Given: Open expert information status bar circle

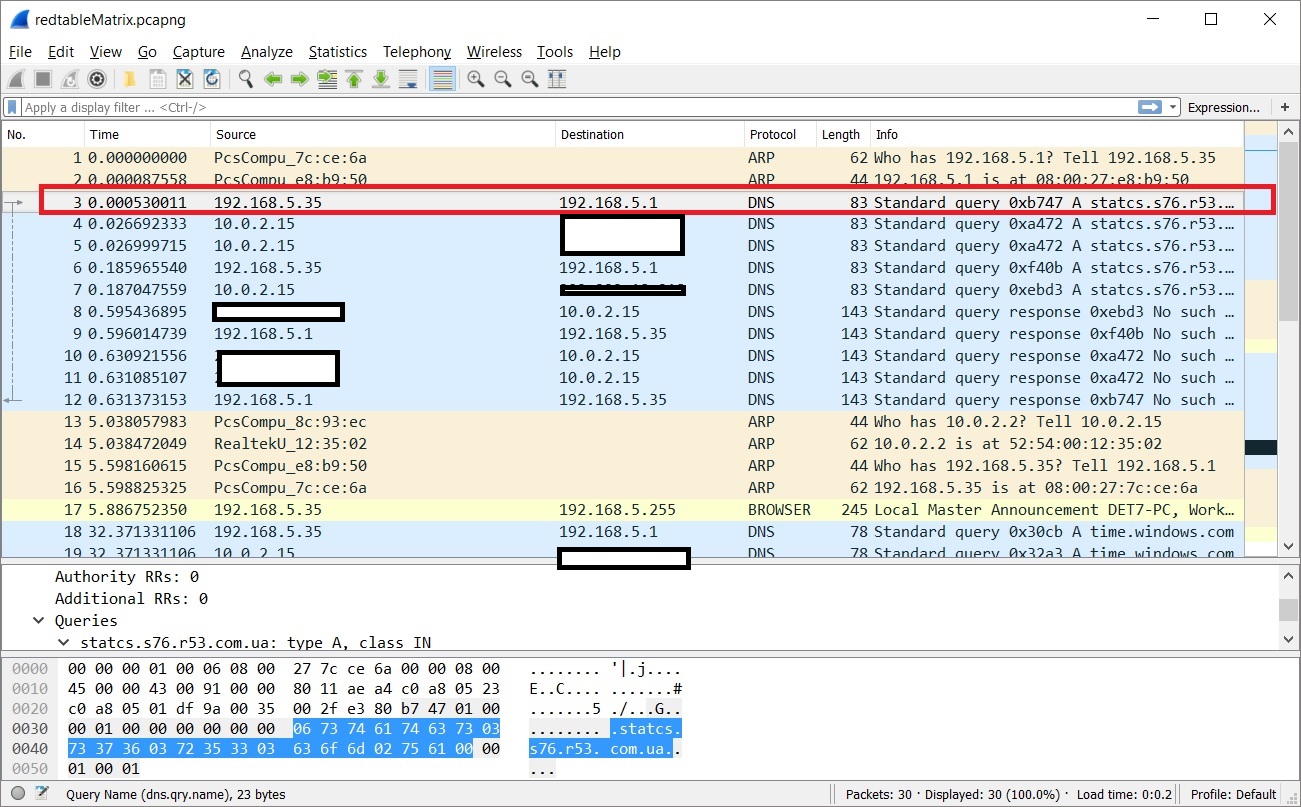Looking at the screenshot, I should tap(17, 794).
